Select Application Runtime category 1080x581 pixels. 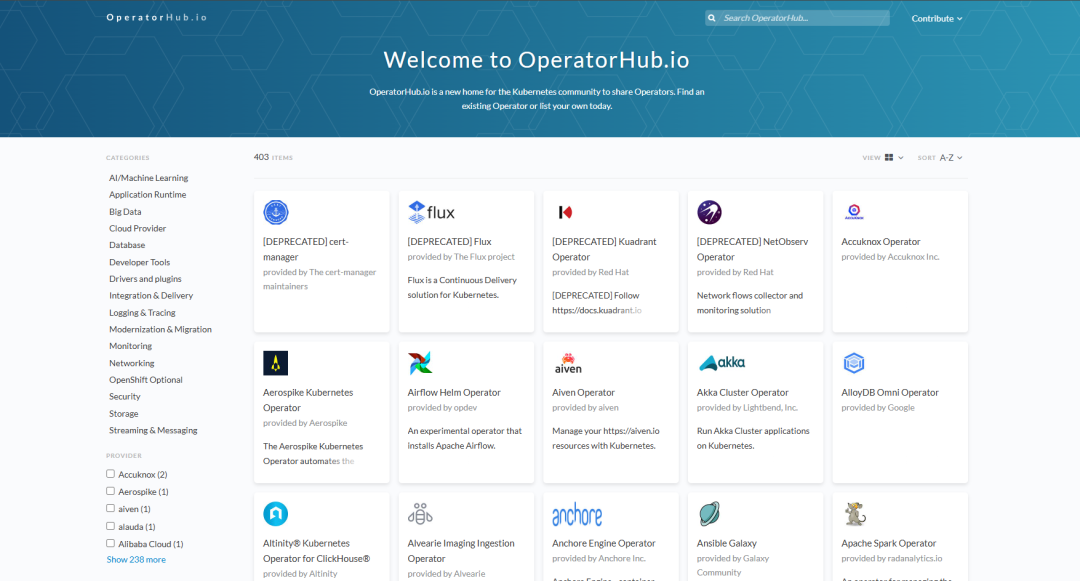[147, 195]
